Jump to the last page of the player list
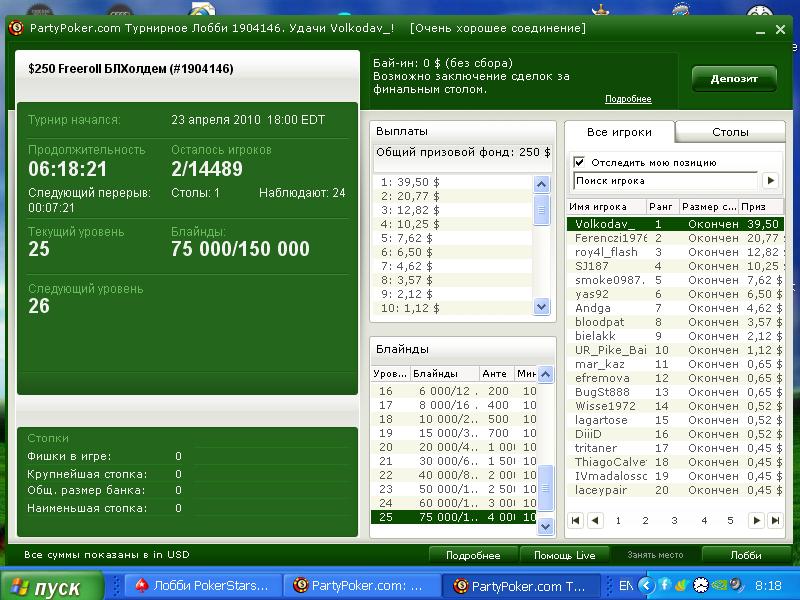Screen dimensions: 800x600 coord(776,520)
